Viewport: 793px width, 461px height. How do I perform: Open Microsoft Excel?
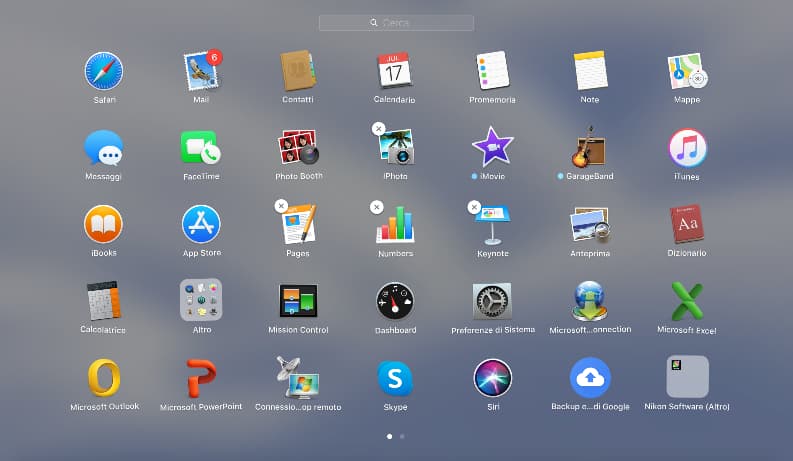tap(687, 301)
